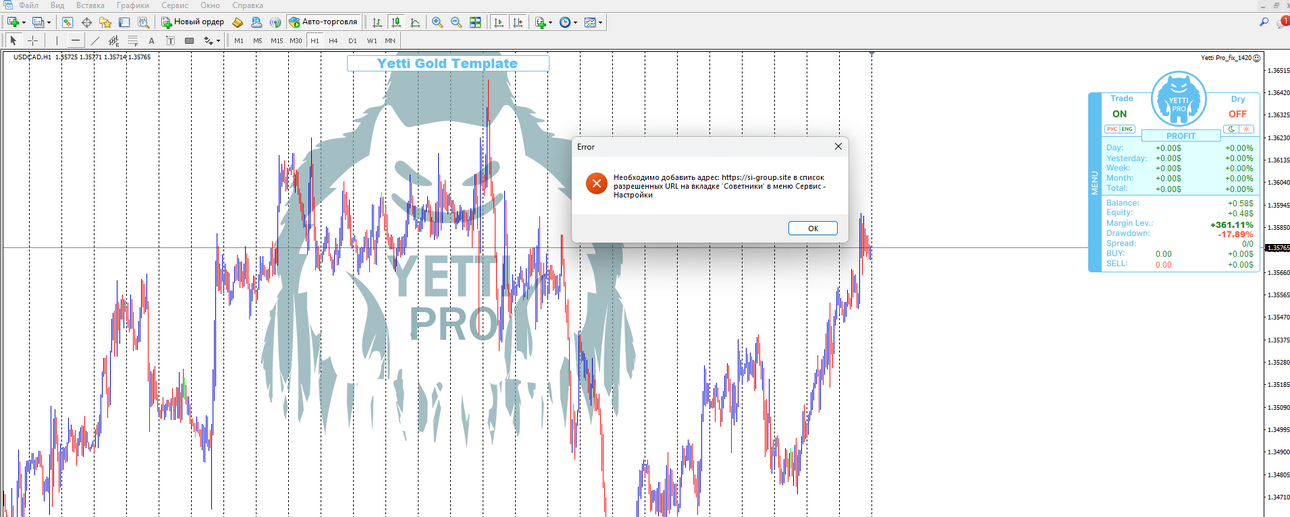Toggle Auto-trading (Авто-торговля)
1290x517 pixels.
point(323,22)
